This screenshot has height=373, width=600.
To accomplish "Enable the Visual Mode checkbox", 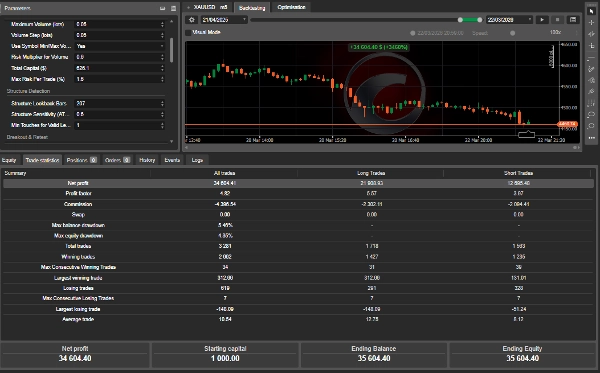I will 188,33.
